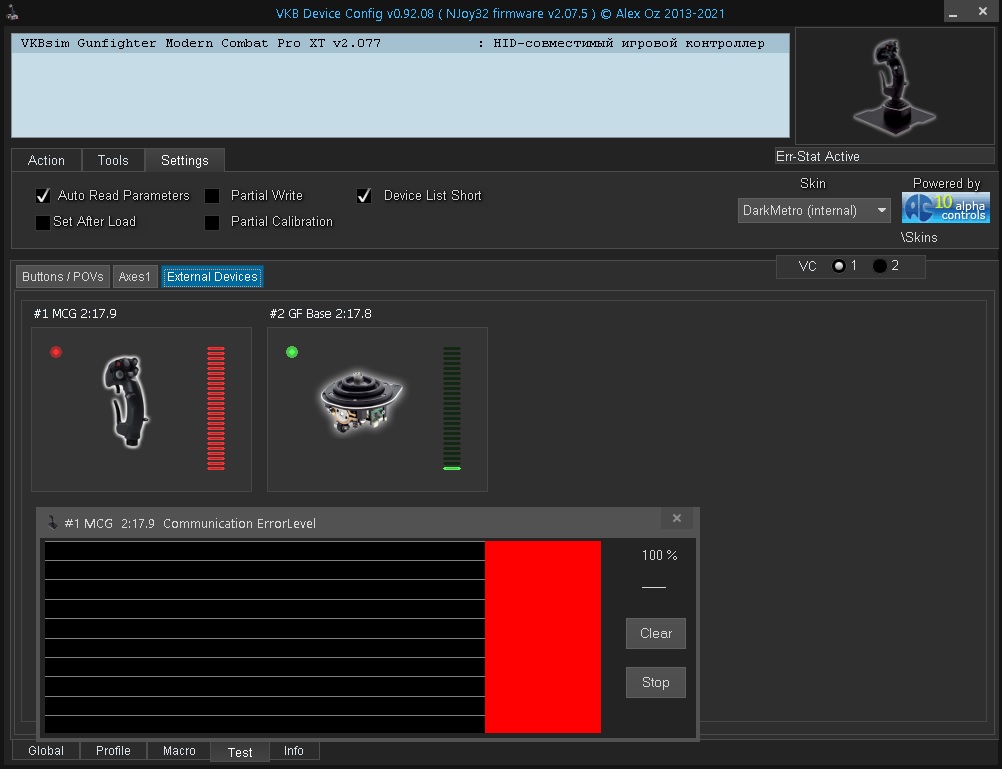Minimize the VKB Device Config window
The height and width of the screenshot is (769, 1002).
coord(953,13)
